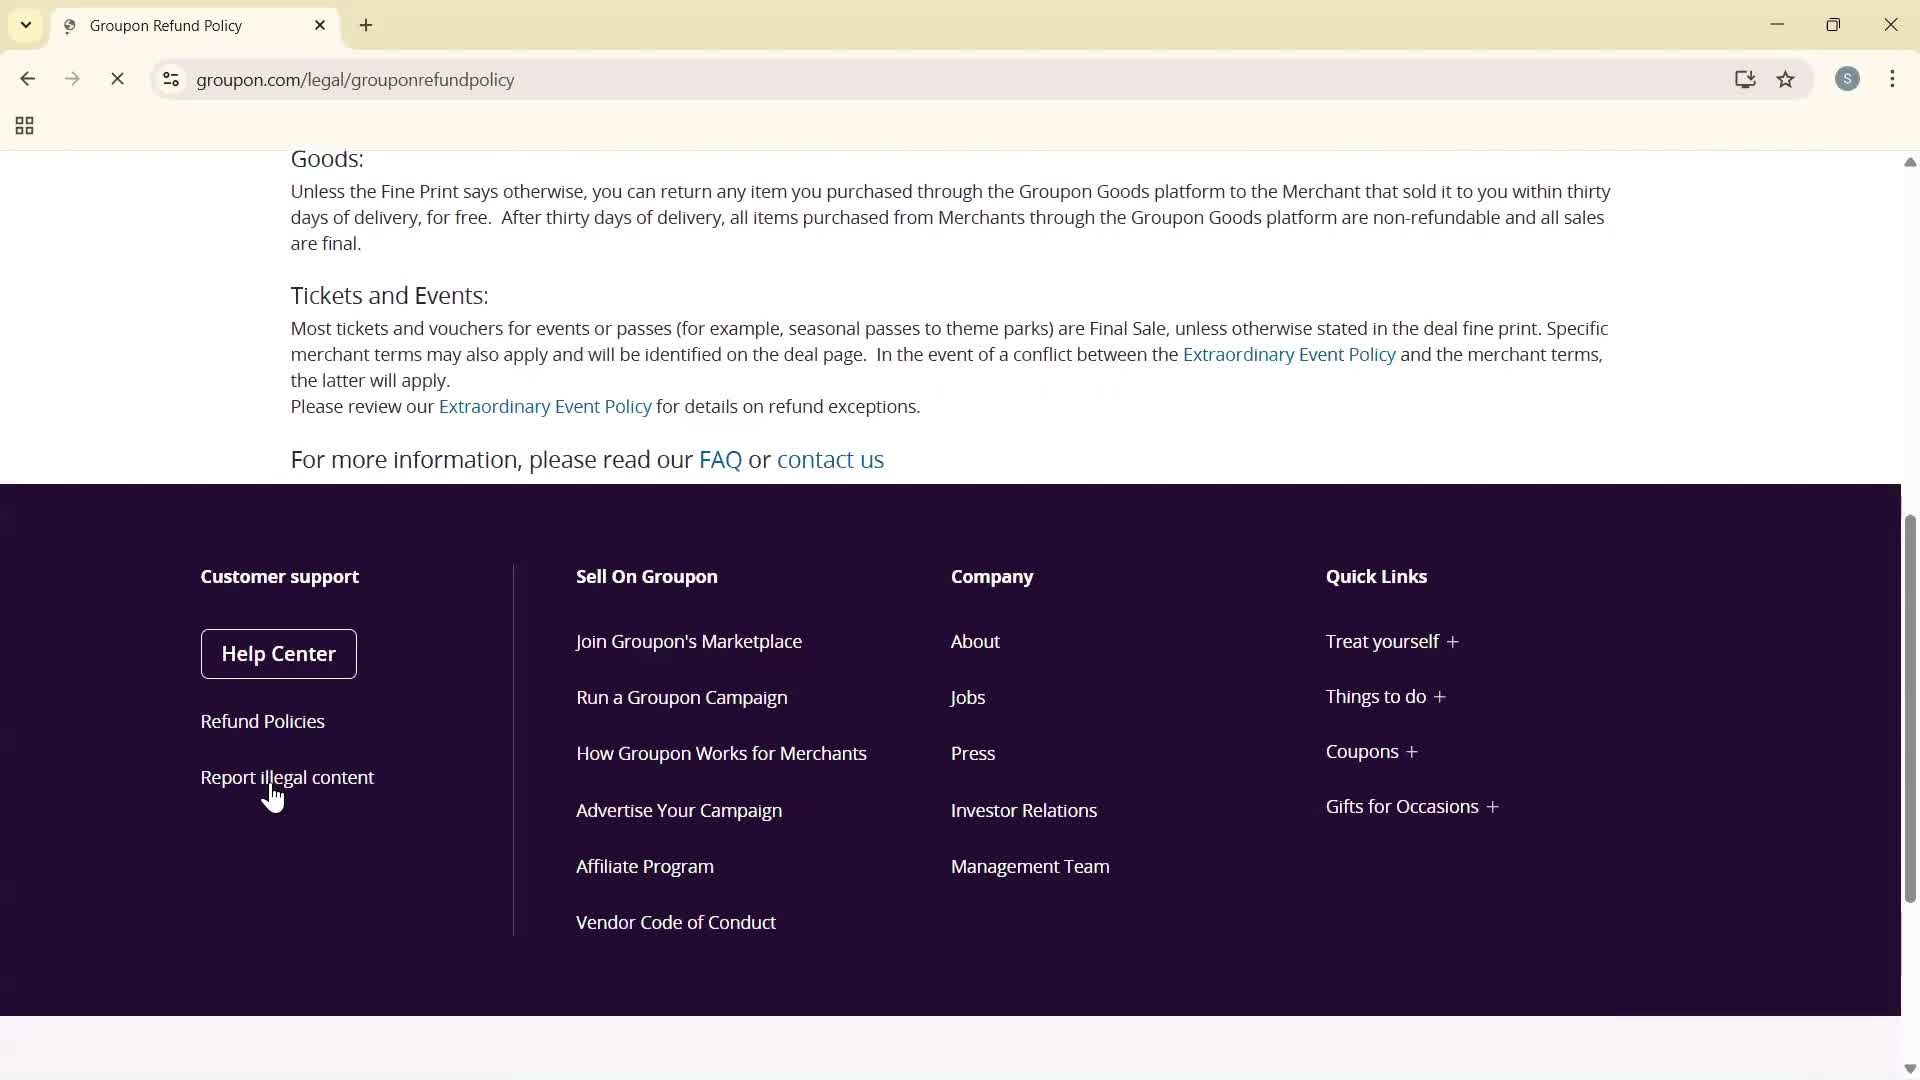Bookmark this page with the star icon
This screenshot has width=1920, height=1080.
tap(1787, 80)
